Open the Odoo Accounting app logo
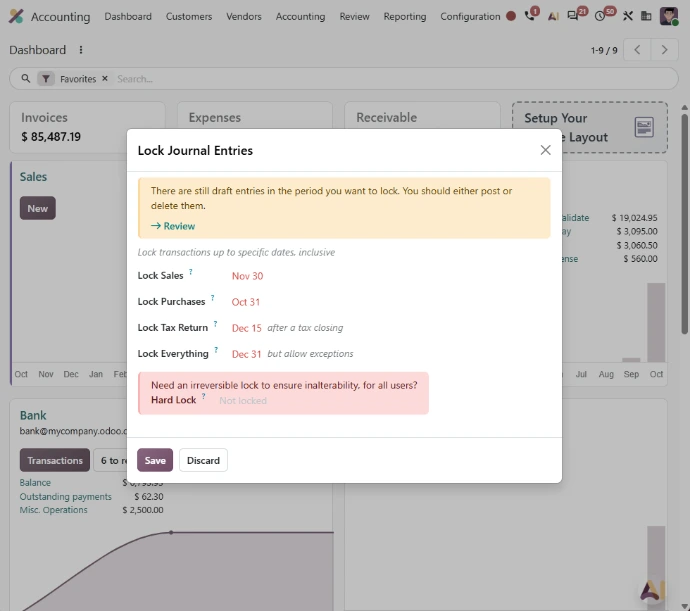690x611 pixels. [16, 16]
